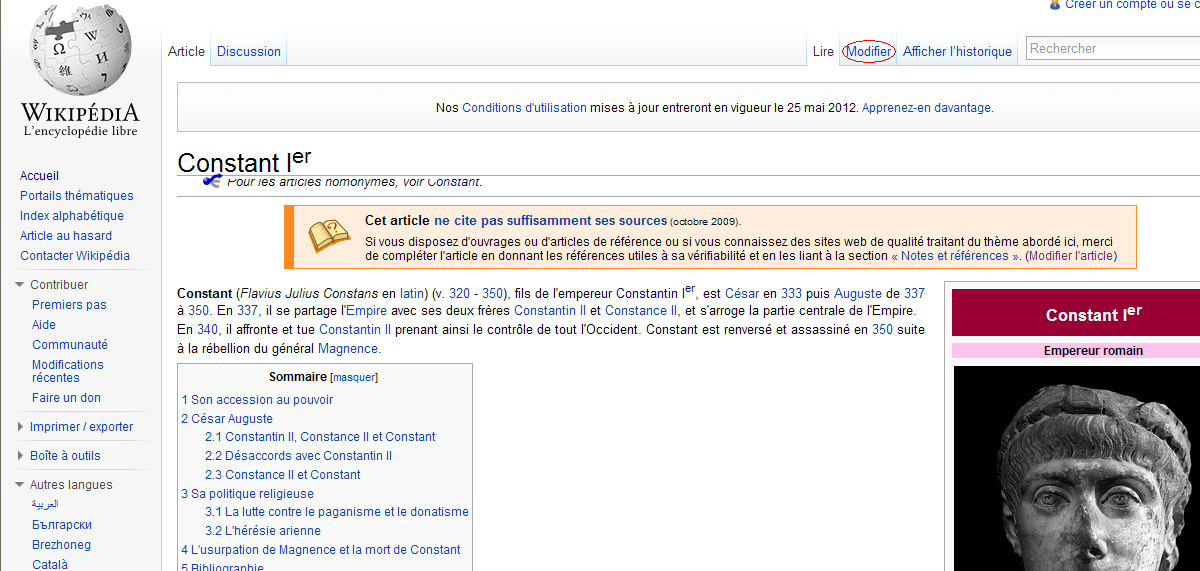
Task: Select Català language link
Action: click(x=50, y=565)
